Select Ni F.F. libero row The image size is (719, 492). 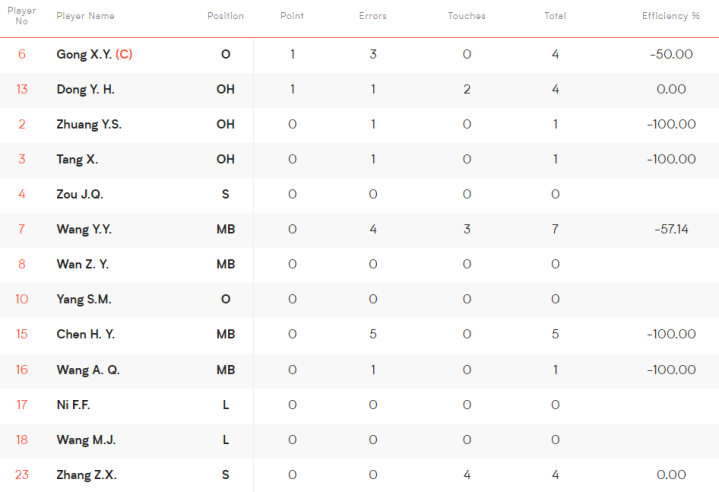pos(360,404)
